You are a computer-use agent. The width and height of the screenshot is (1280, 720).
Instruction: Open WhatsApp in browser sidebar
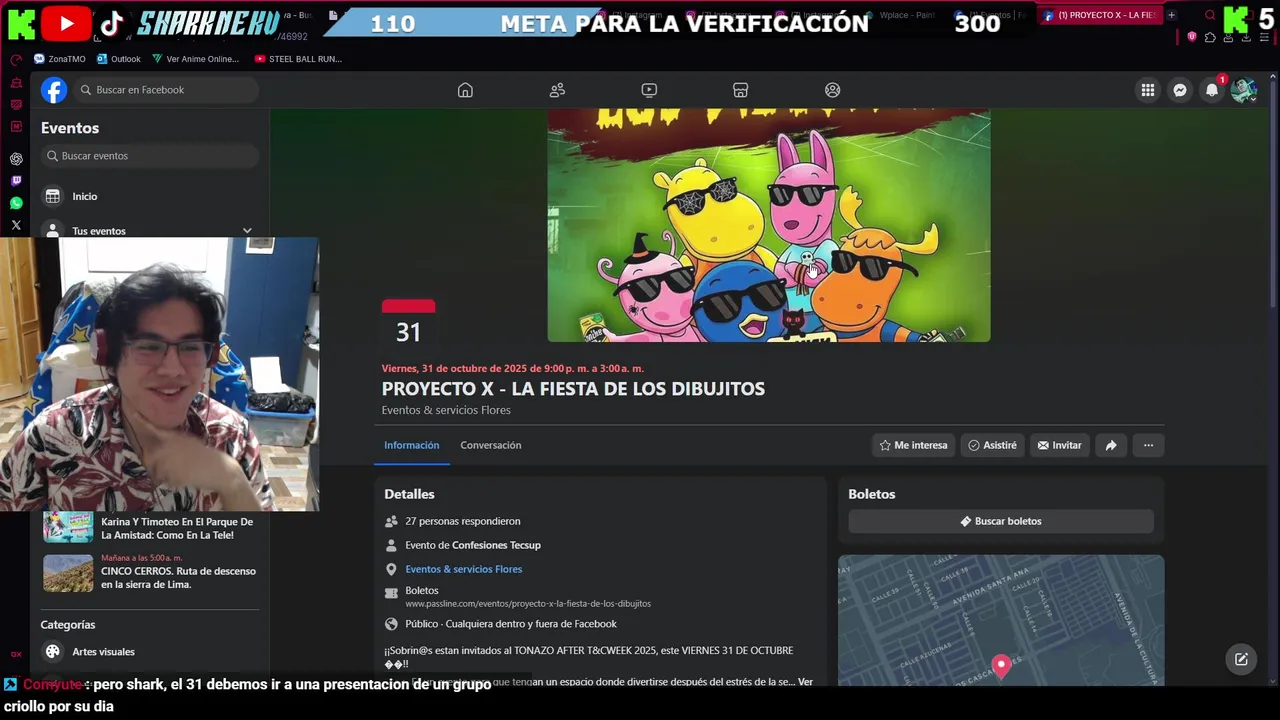pyautogui.click(x=16, y=203)
